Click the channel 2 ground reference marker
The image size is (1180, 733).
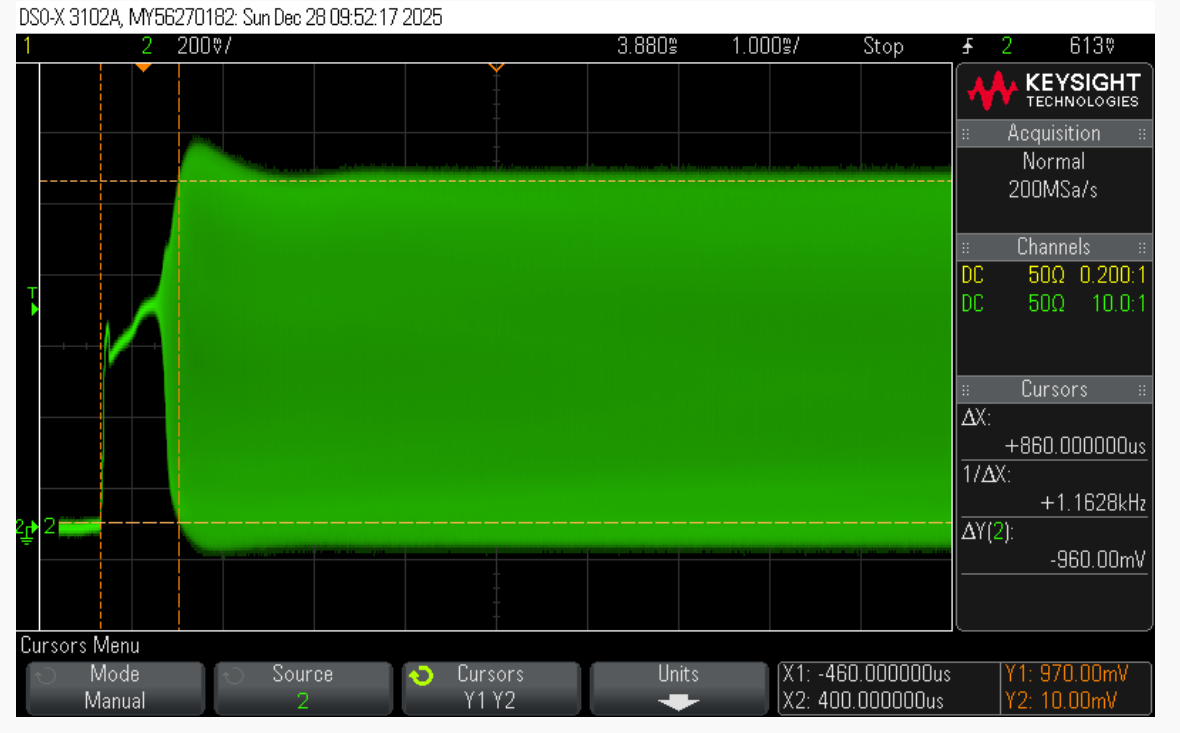(x=27, y=530)
